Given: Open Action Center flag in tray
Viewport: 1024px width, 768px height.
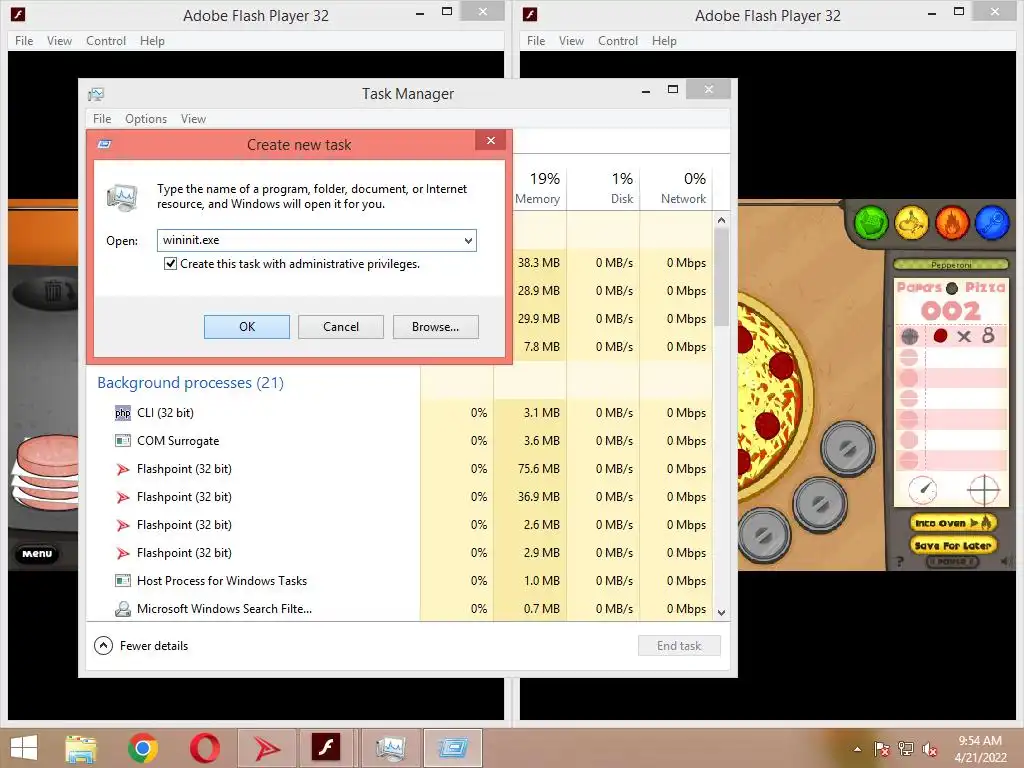Looking at the screenshot, I should point(882,749).
